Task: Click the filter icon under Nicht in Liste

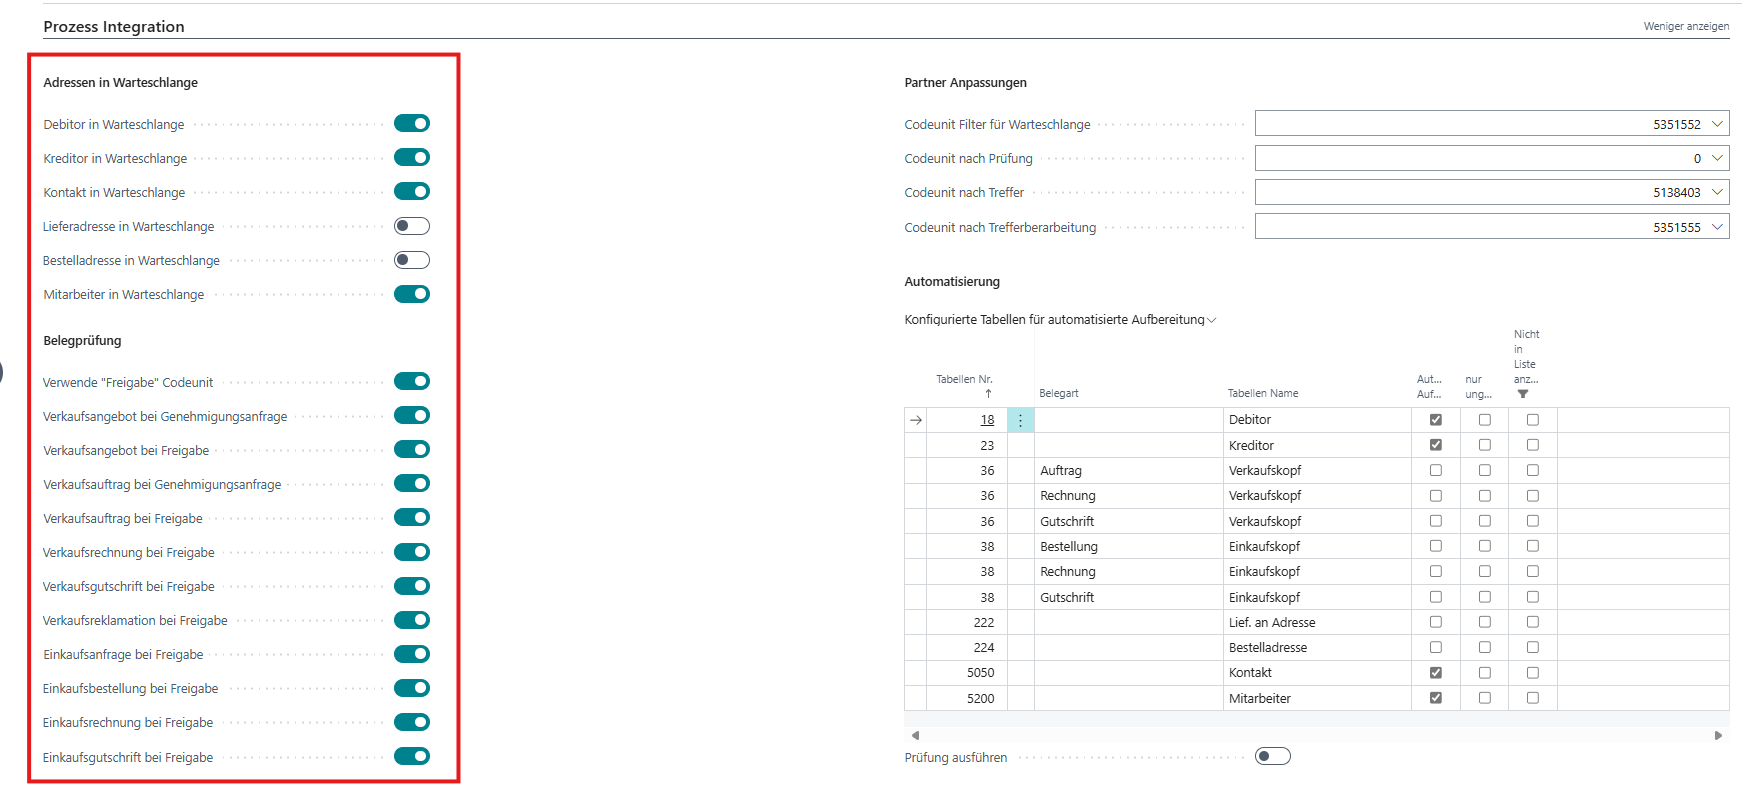Action: point(1523,394)
